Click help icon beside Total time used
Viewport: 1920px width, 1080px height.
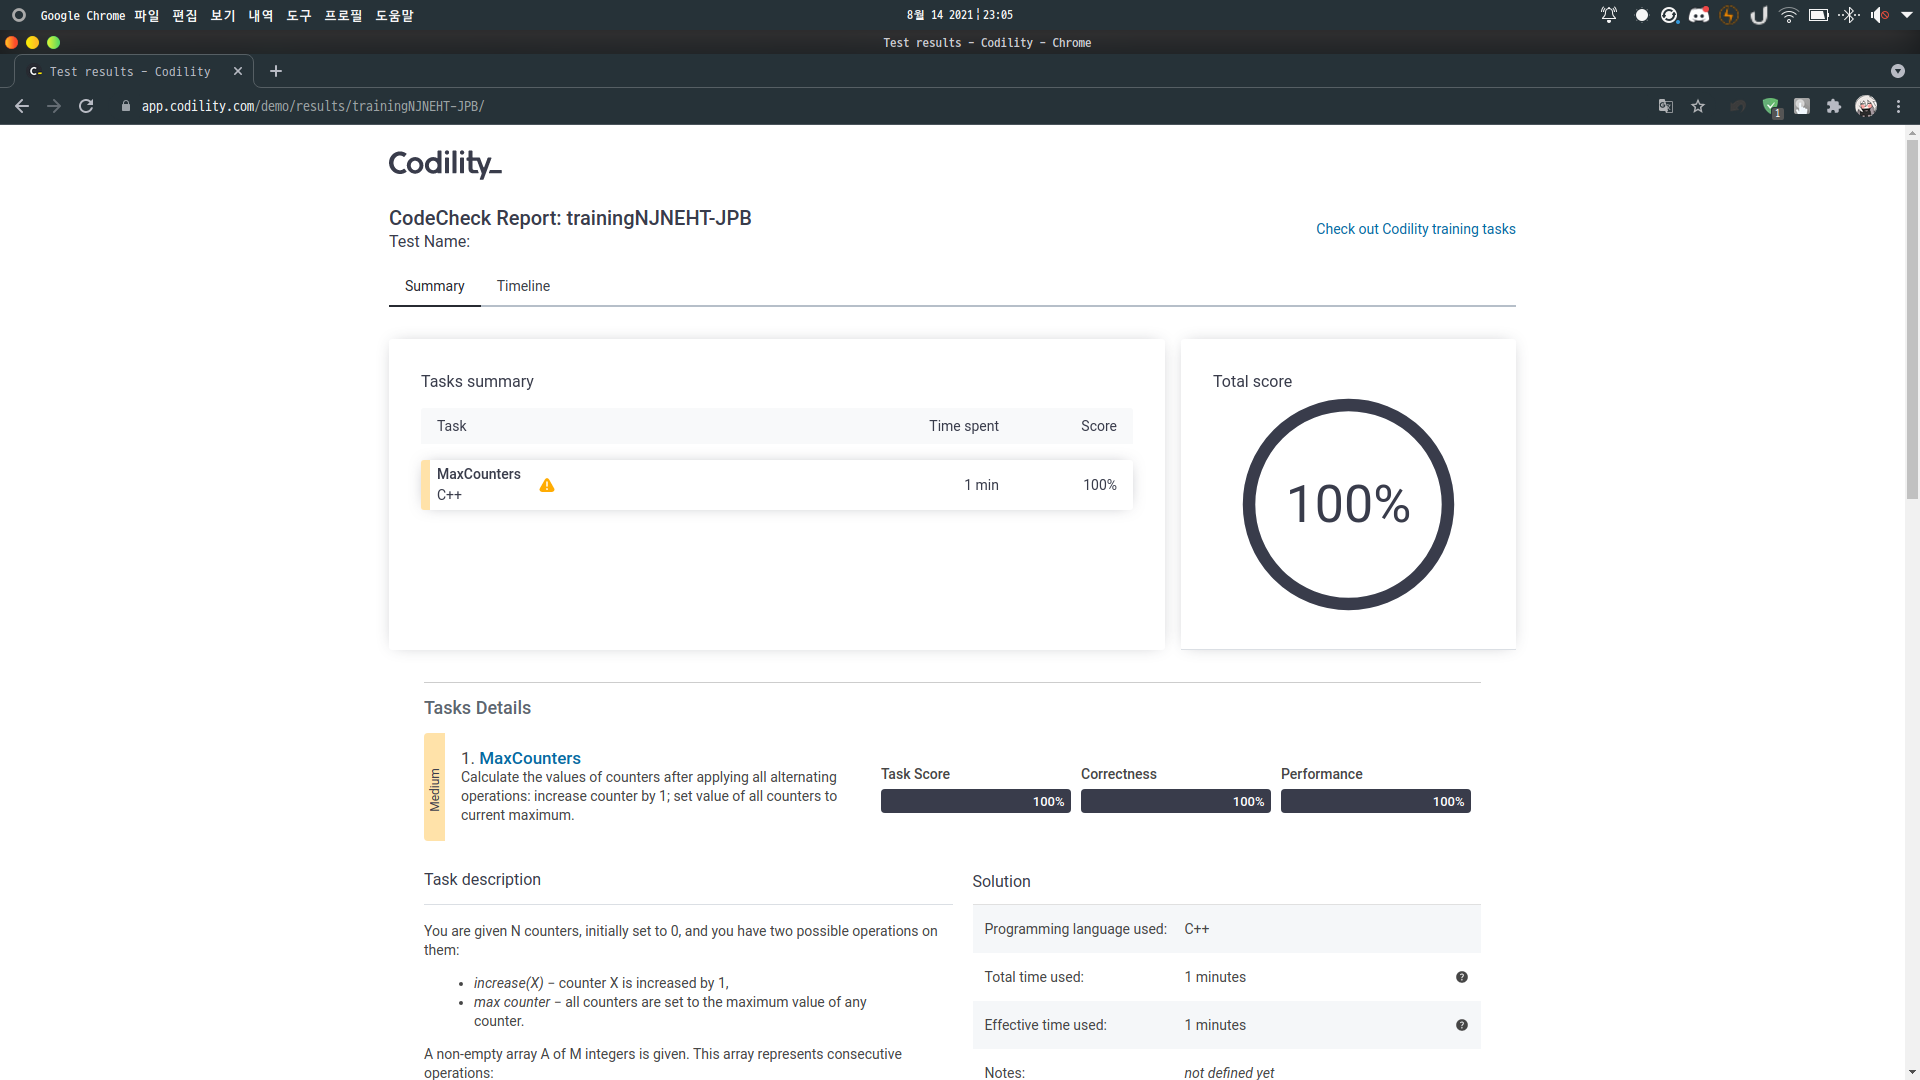click(x=1461, y=977)
